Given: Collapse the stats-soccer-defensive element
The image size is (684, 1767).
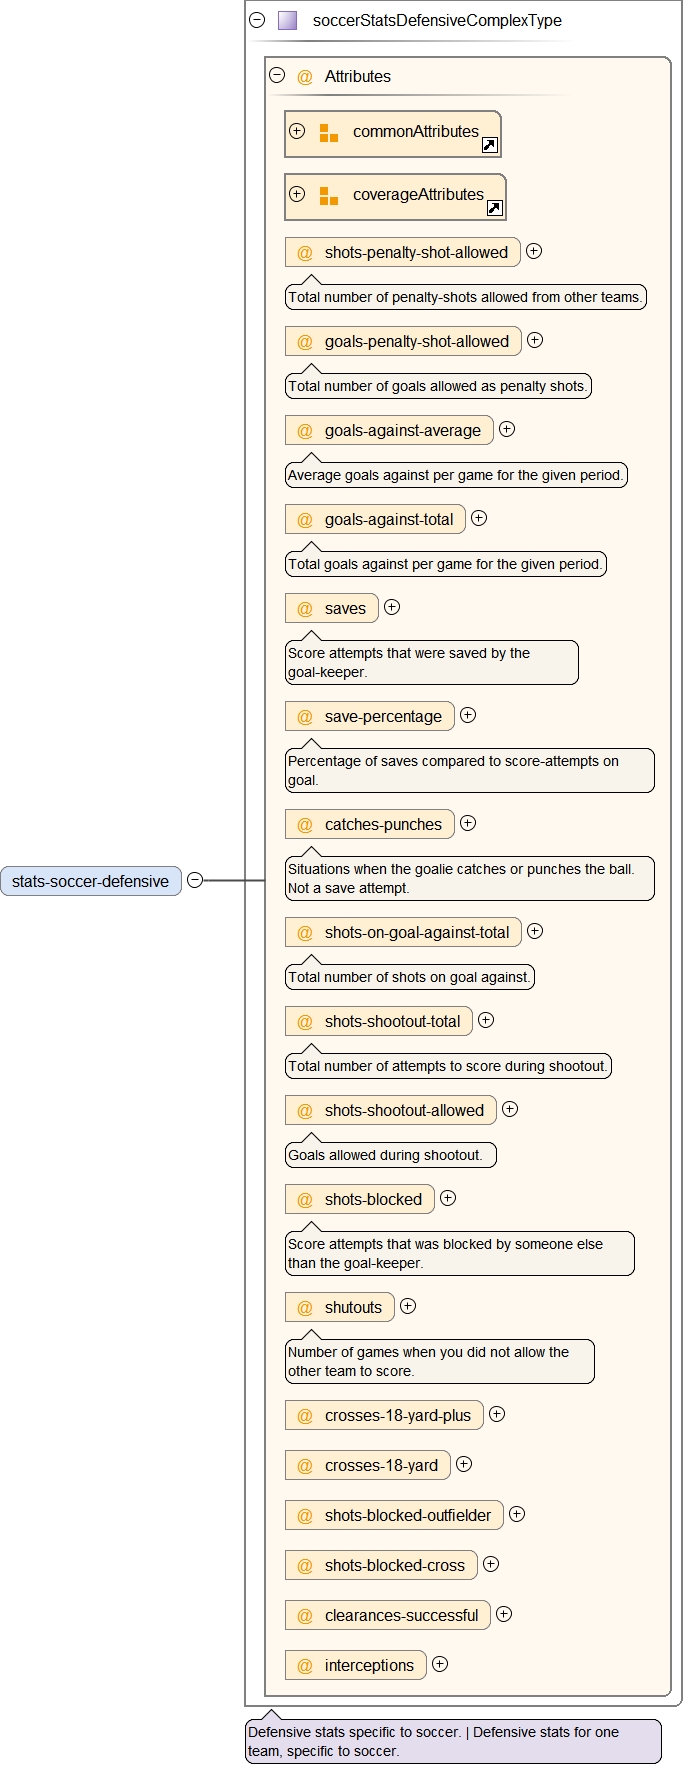Looking at the screenshot, I should (195, 880).
